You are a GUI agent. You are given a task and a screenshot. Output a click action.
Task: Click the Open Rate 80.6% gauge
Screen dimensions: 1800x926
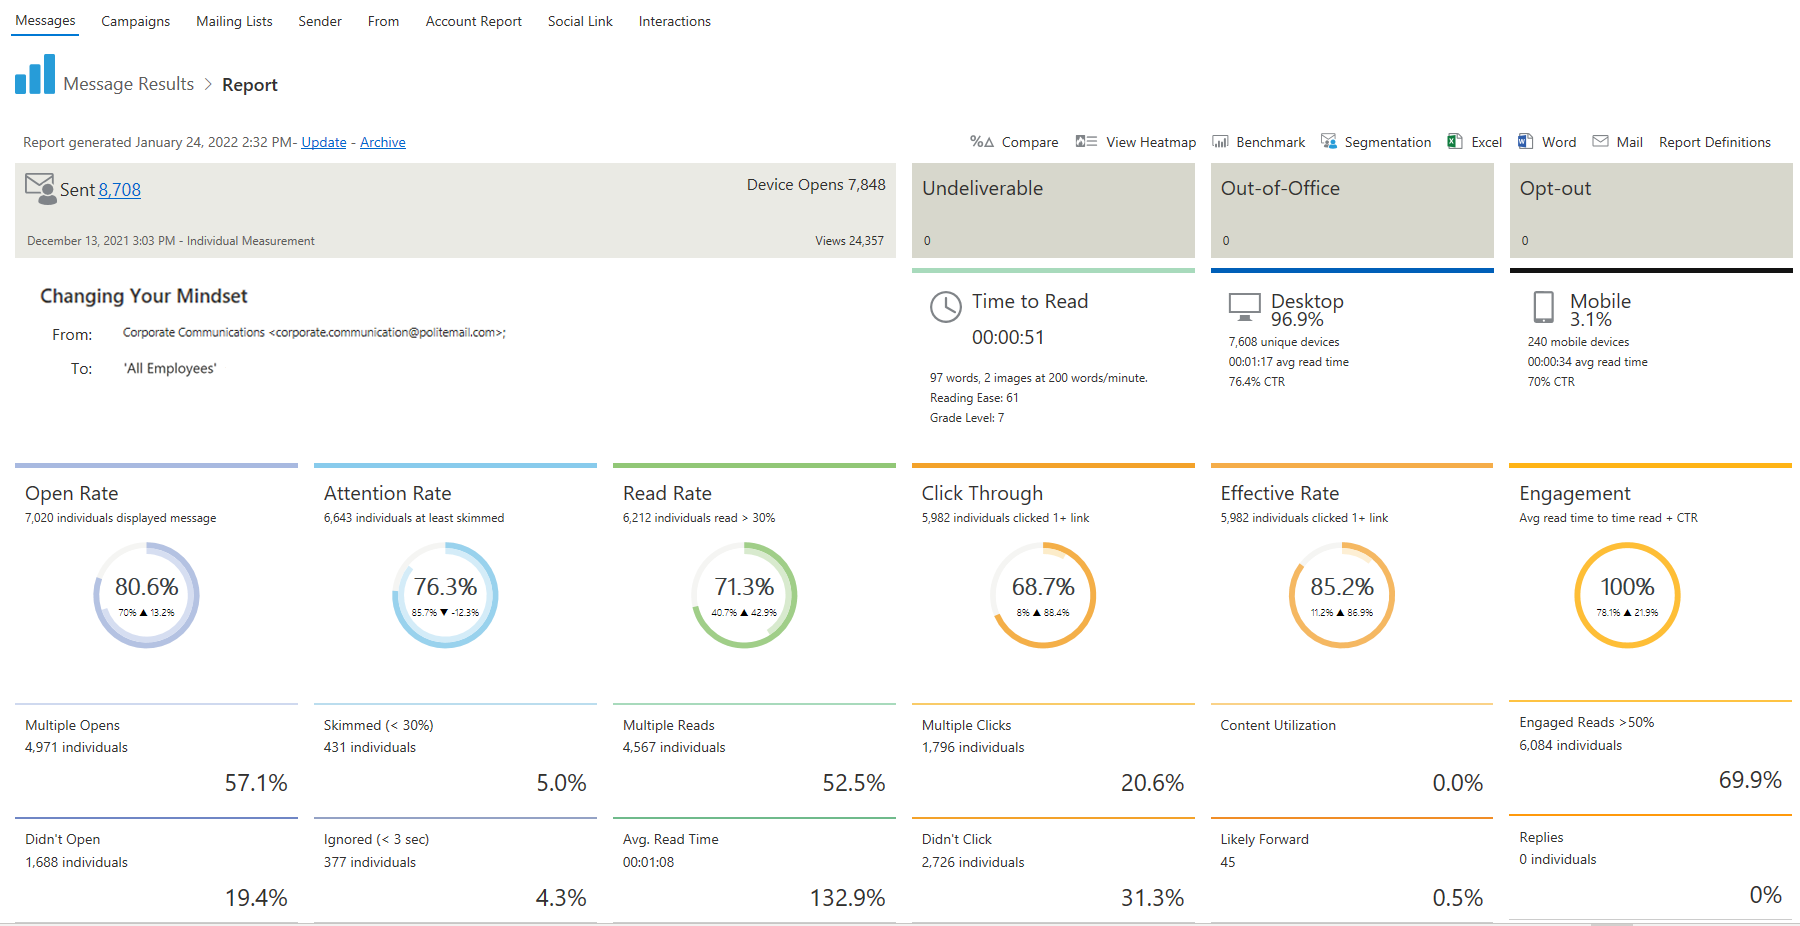[x=146, y=595]
